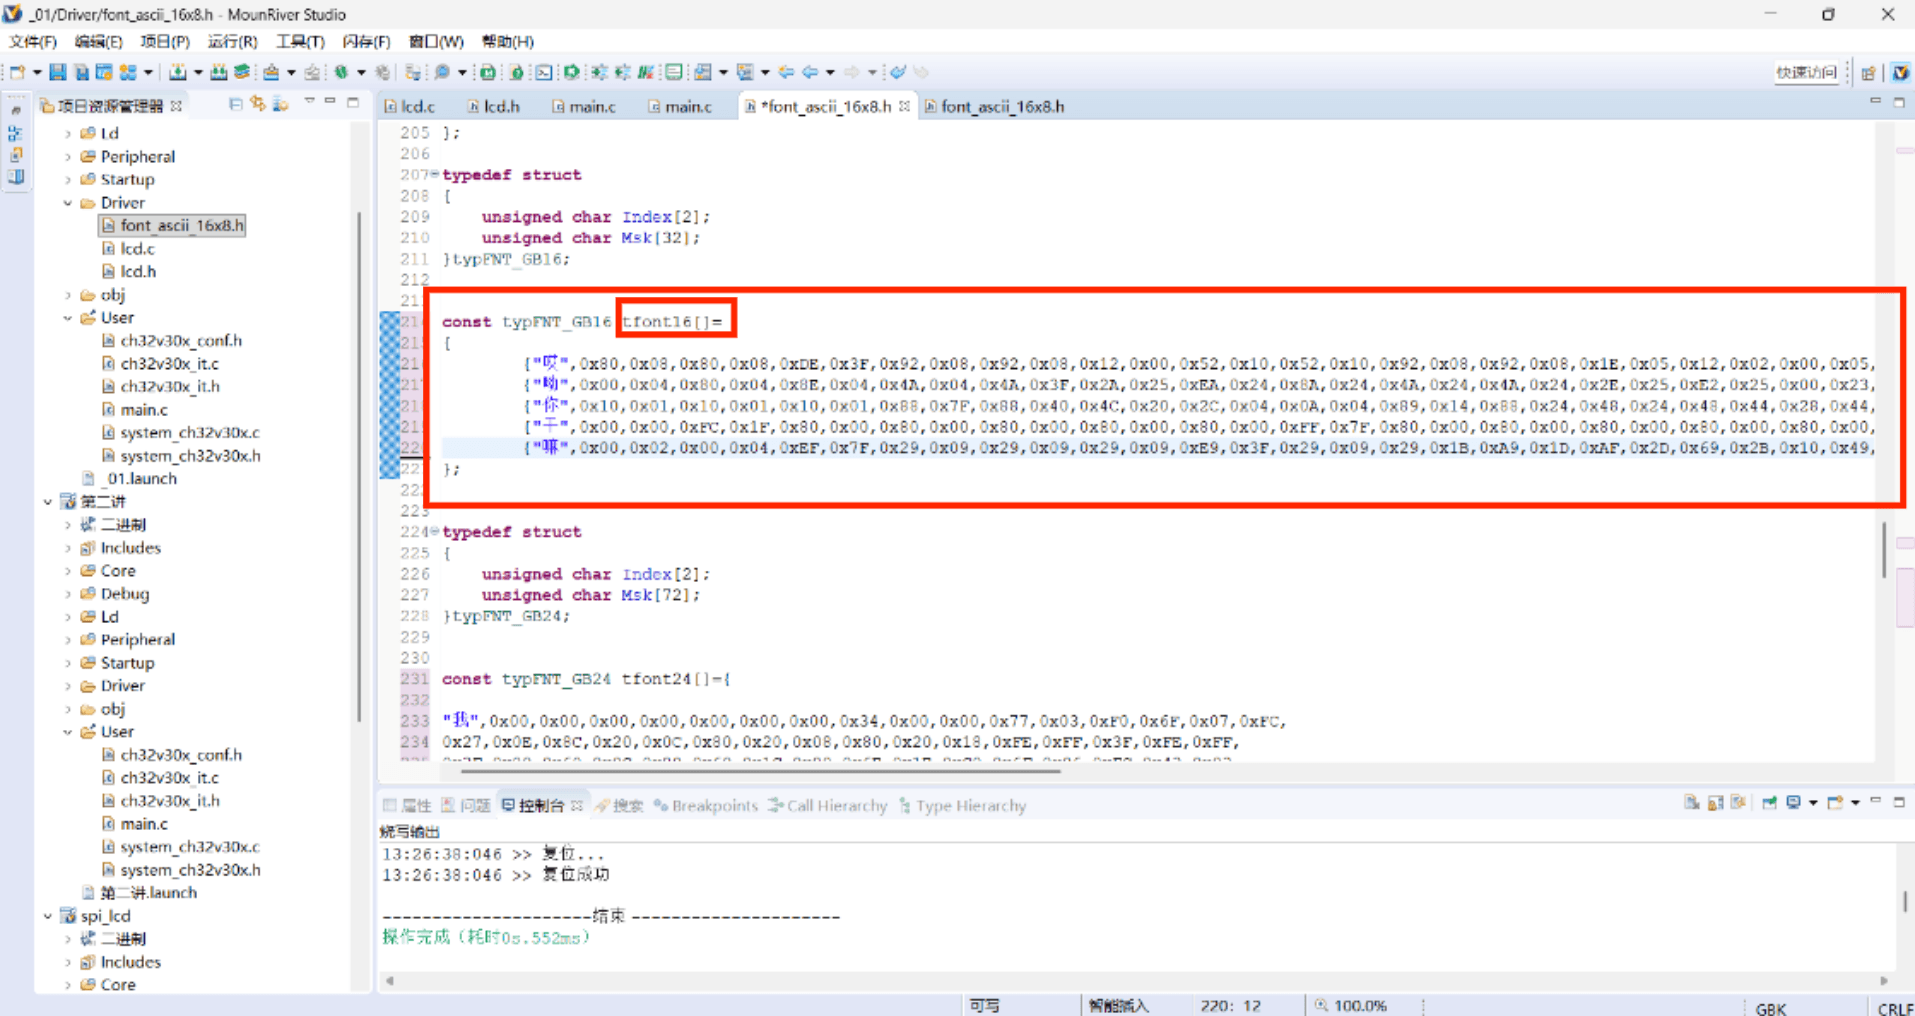Screen dimensions: 1915x1016
Task: Collapse all in project explorer panel
Action: coord(236,104)
